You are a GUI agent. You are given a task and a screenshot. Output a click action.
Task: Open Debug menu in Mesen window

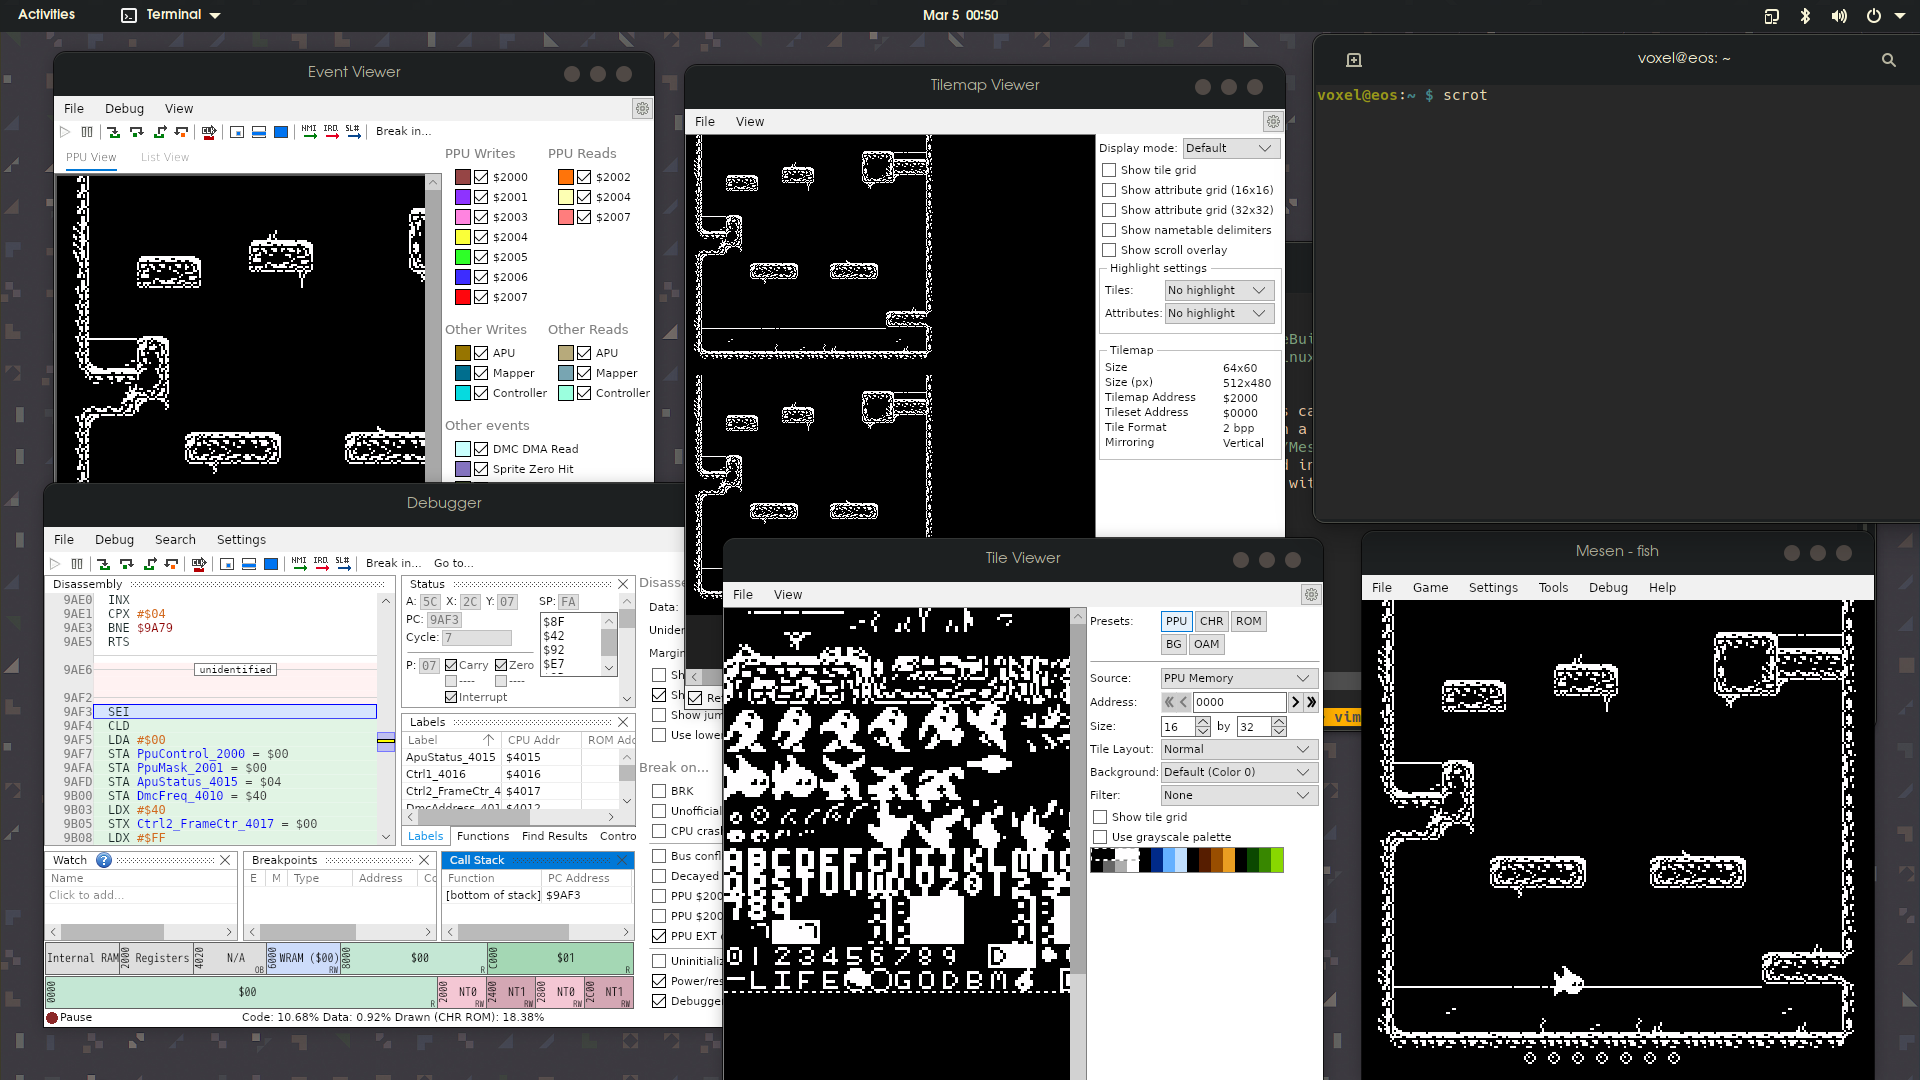[1608, 588]
